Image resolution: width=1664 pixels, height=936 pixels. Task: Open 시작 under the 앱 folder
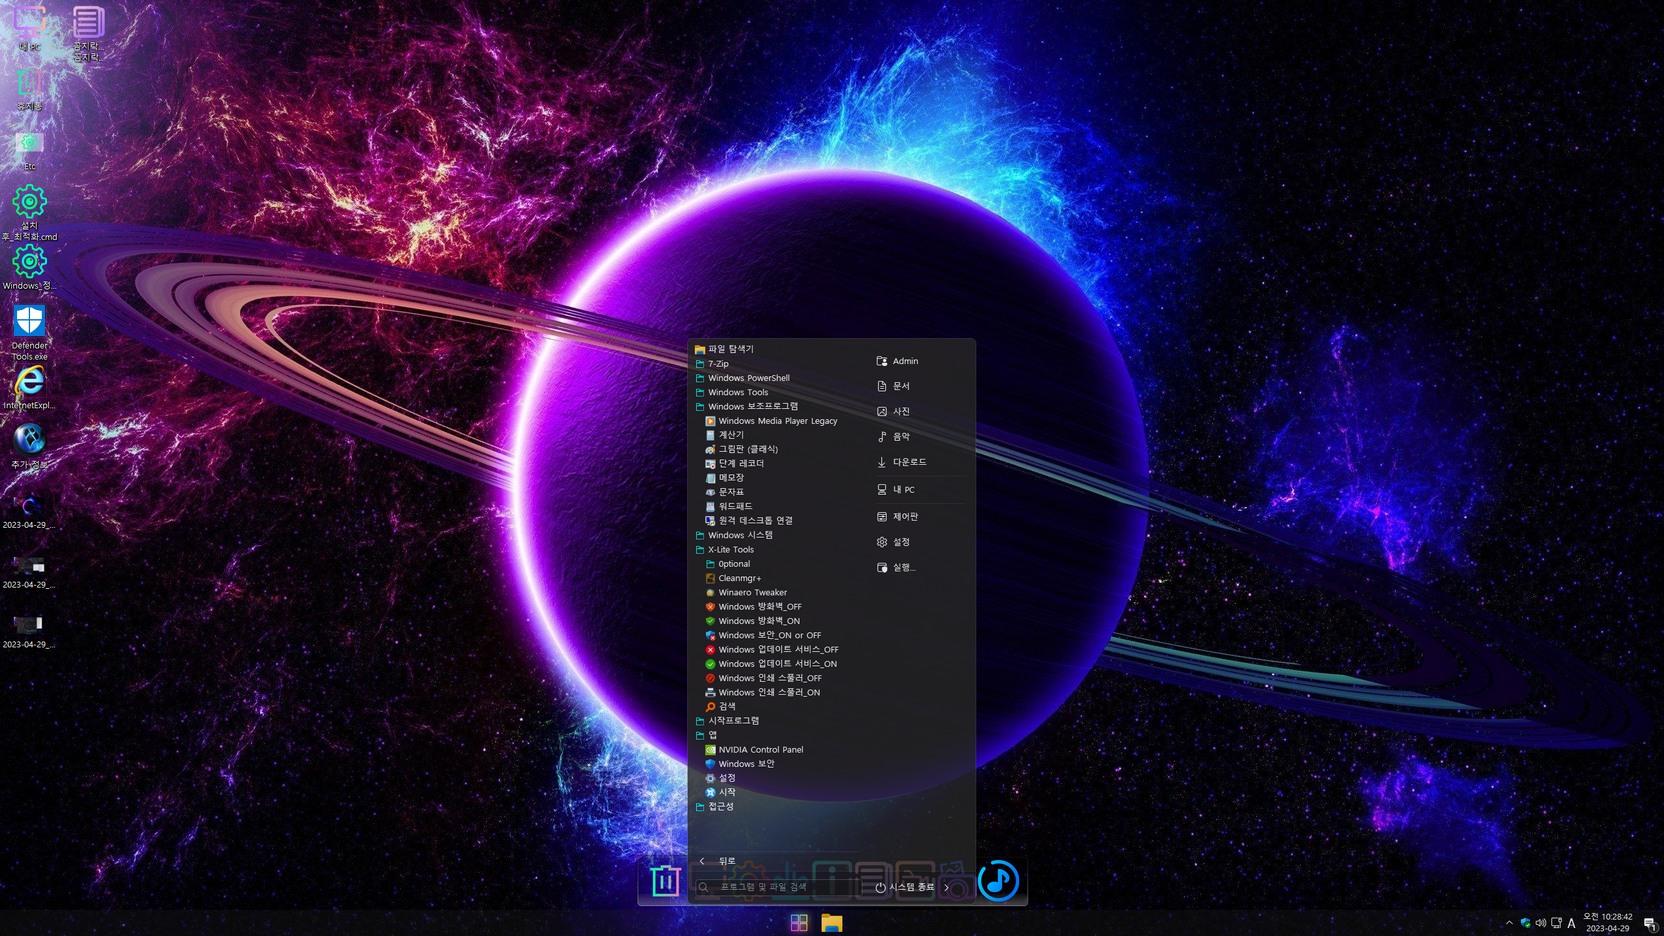click(720, 792)
